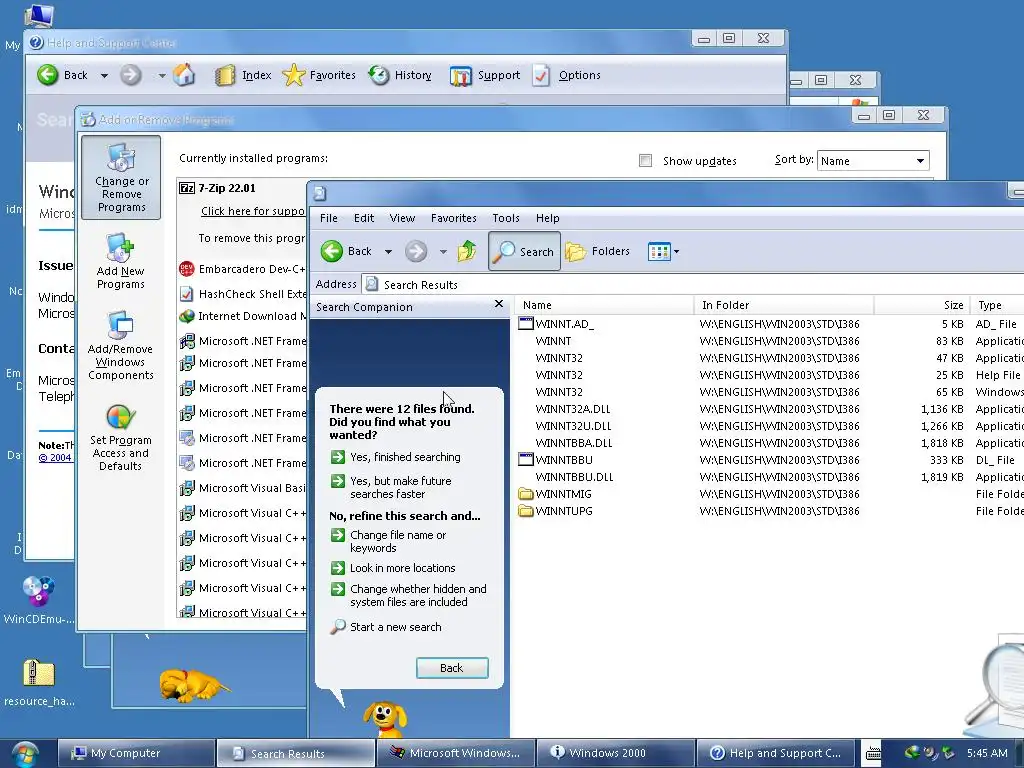The image size is (1024, 768).
Task: Open WinCDEmu desktop icon
Action: click(39, 601)
